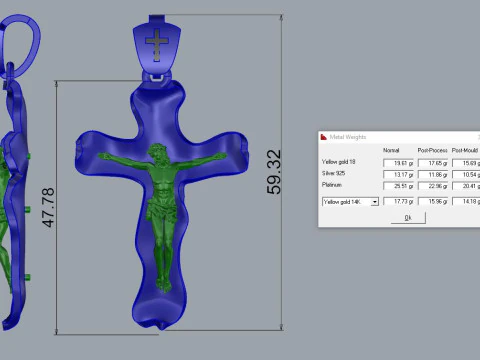This screenshot has height=360, width=480.
Task: Click the "Post-Process" column header
Action: (432, 150)
